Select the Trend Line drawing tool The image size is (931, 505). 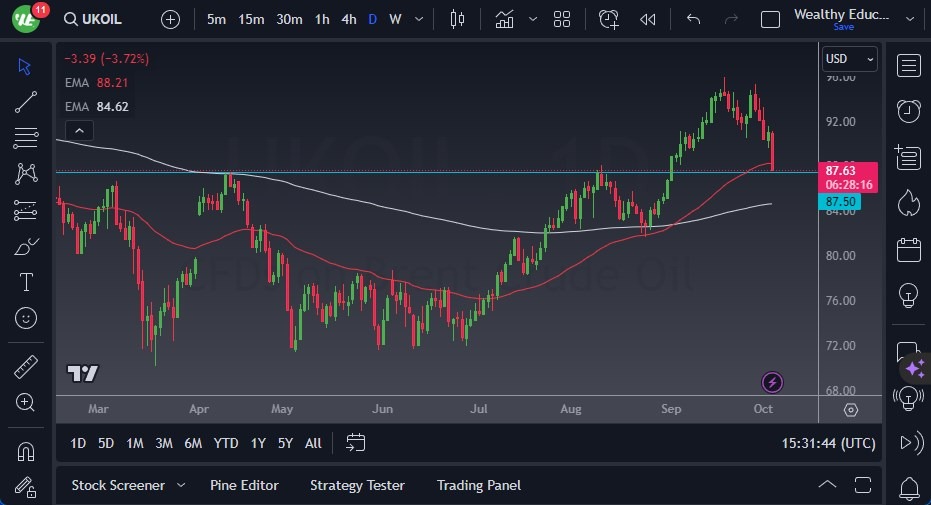pos(27,101)
